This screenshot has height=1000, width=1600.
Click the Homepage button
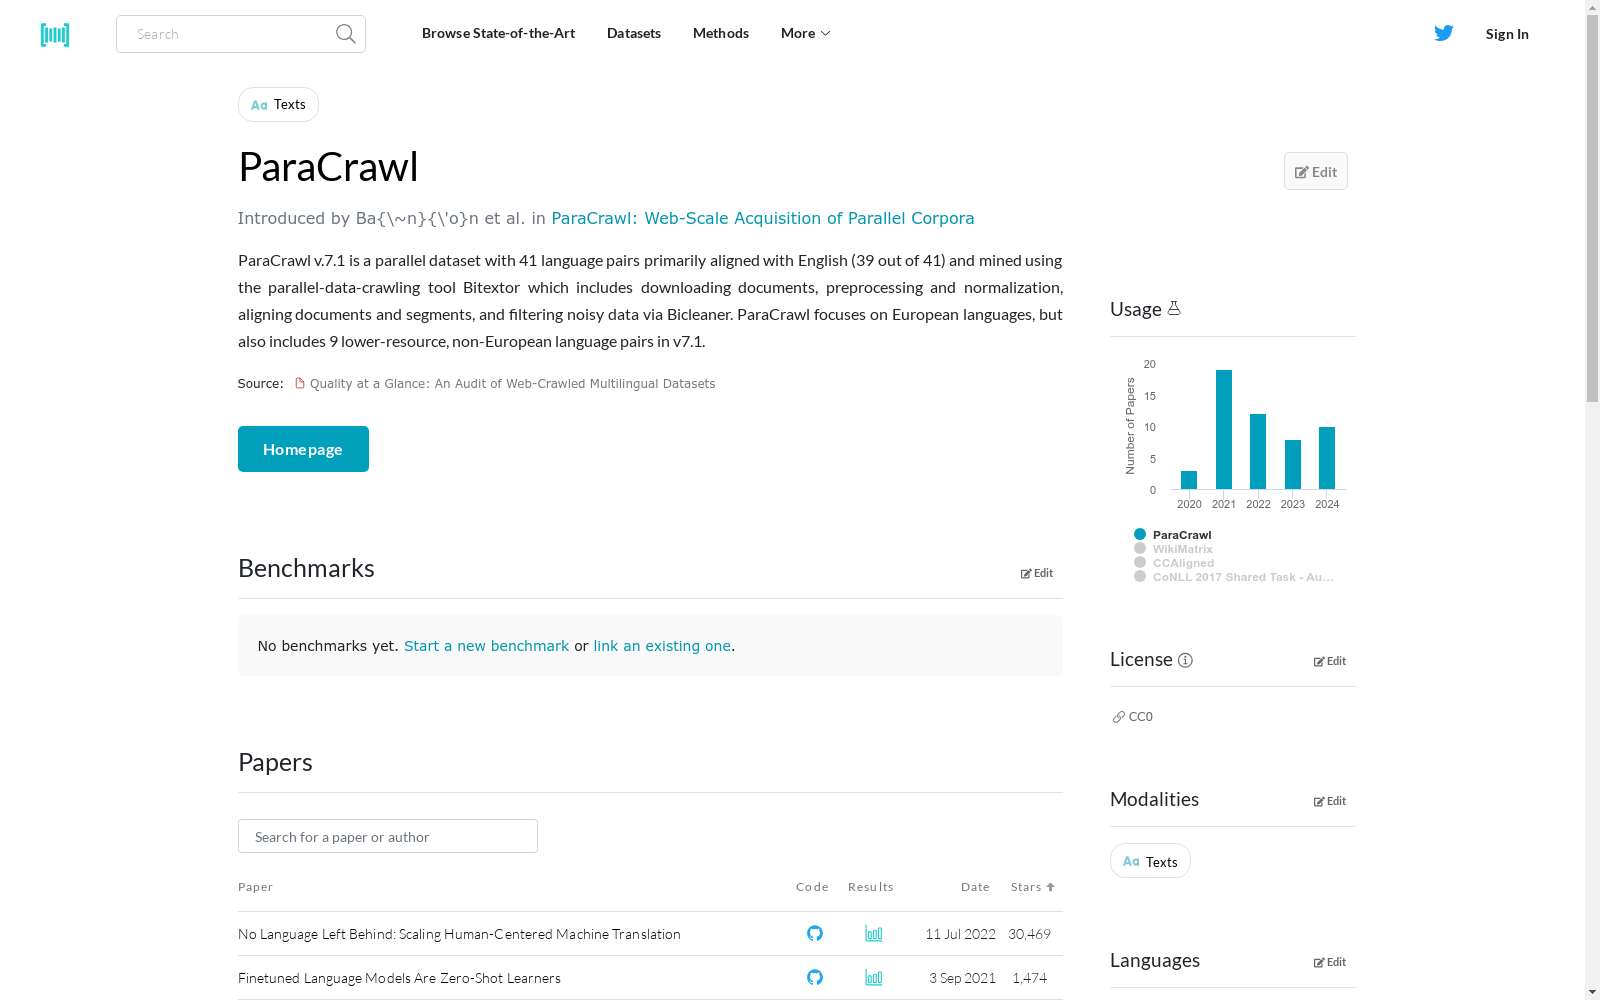click(x=302, y=448)
